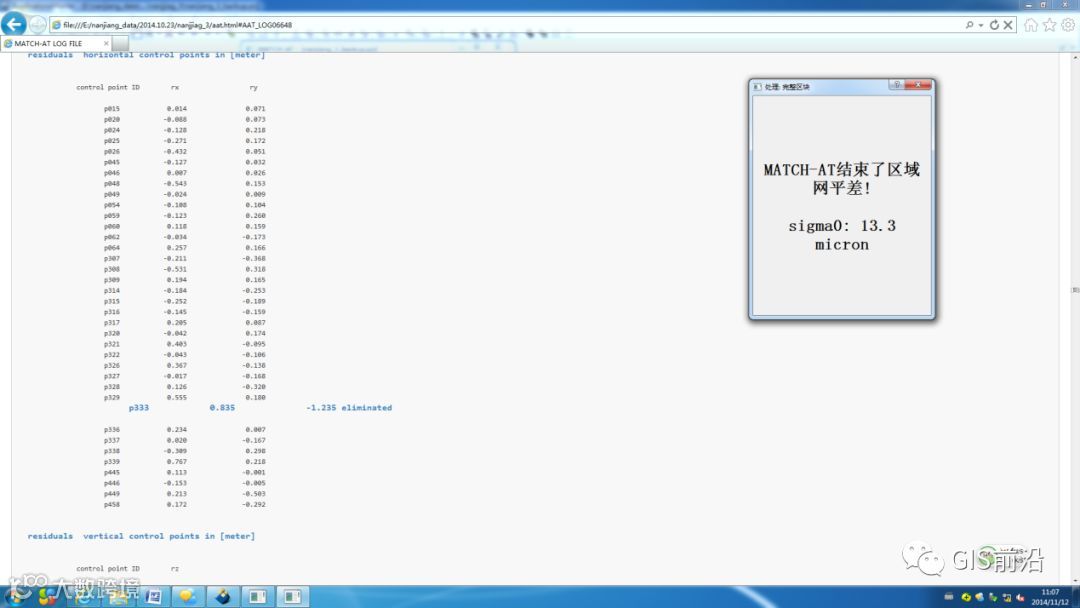The width and height of the screenshot is (1080, 608).
Task: Click the page scrollbar up arrow
Action: click(1074, 58)
